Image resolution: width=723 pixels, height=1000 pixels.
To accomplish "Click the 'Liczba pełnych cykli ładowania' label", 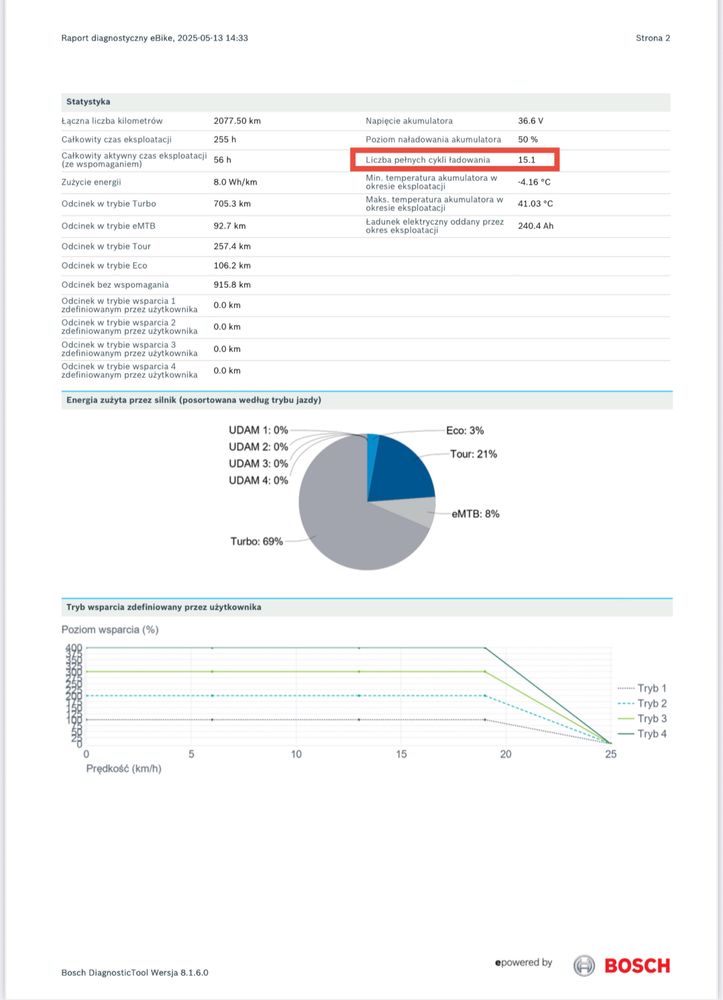I will (428, 160).
